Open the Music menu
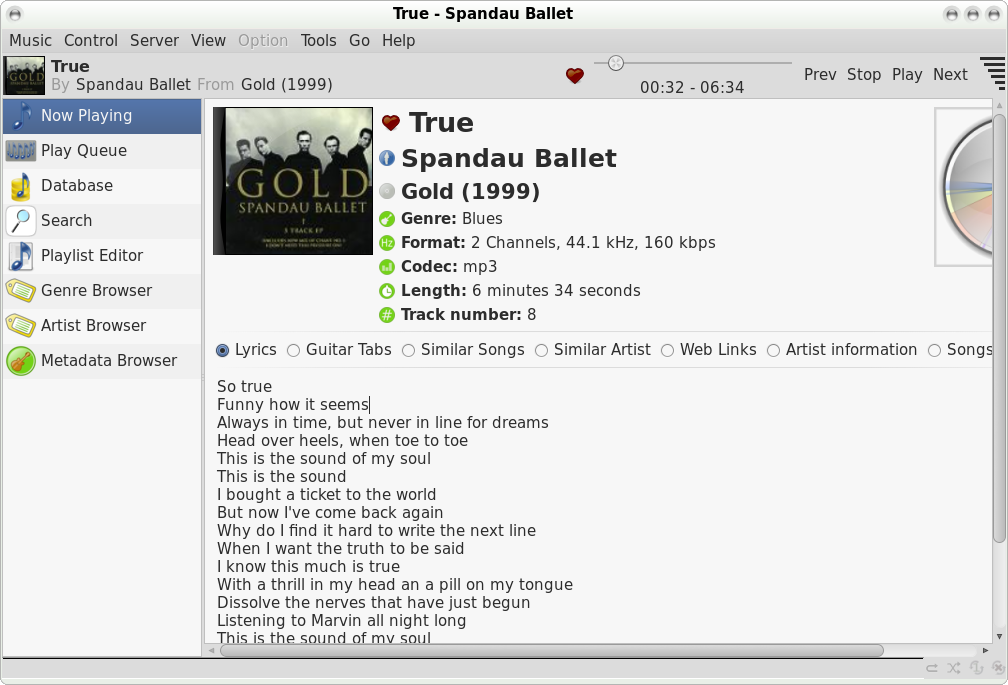The height and width of the screenshot is (685, 1008). tap(30, 41)
